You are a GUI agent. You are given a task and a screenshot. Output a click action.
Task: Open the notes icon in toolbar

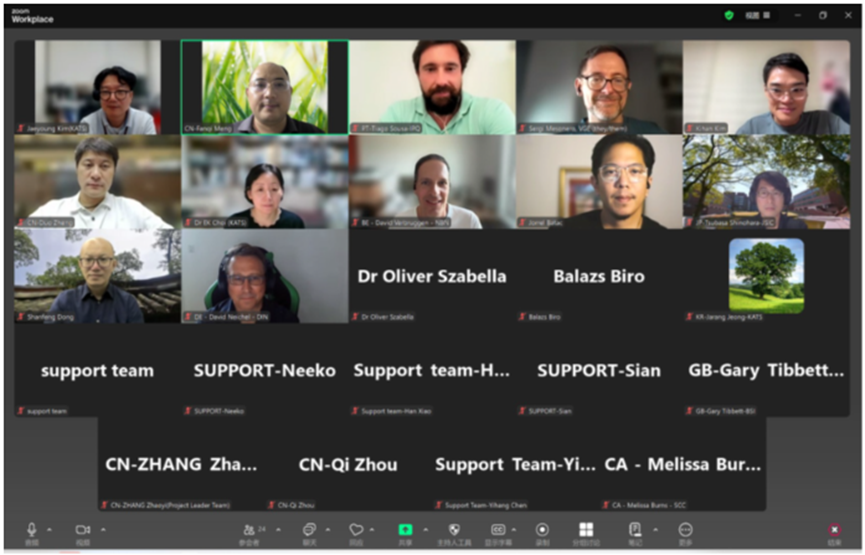coord(634,530)
